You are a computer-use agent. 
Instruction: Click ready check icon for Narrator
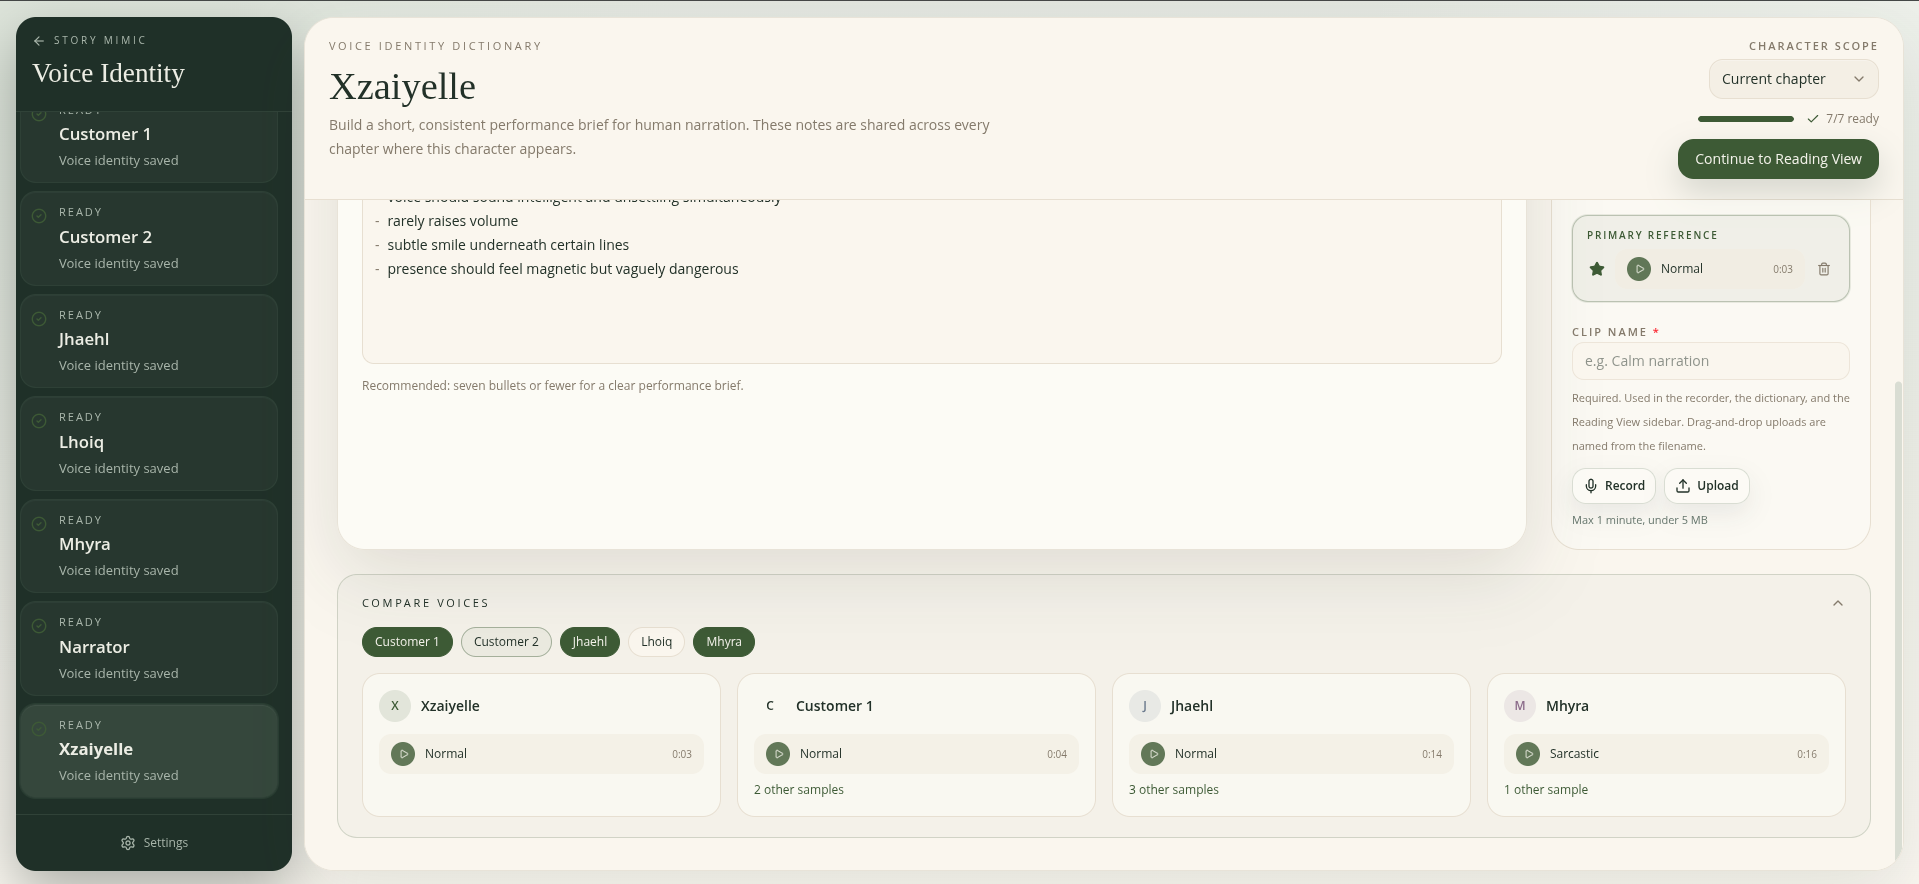[39, 626]
